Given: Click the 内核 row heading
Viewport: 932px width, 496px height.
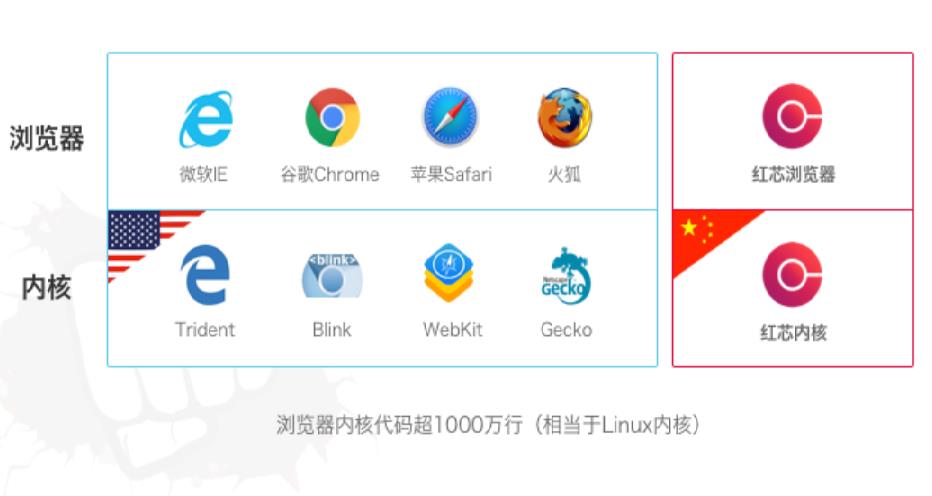Looking at the screenshot, I should (x=46, y=288).
